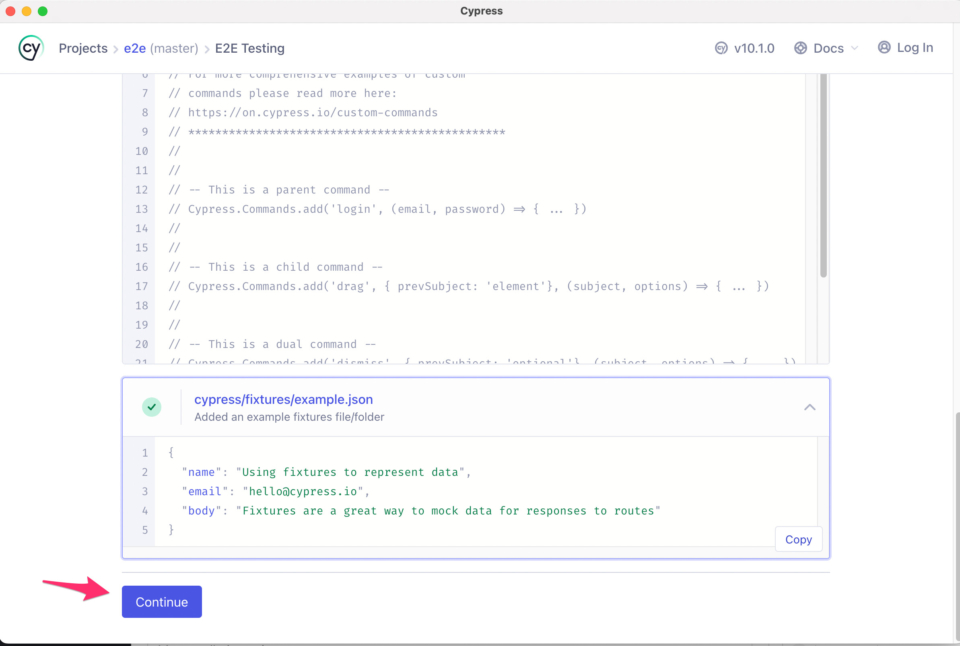960x646 pixels.
Task: Open the Projects breadcrumb link
Action: point(83,47)
